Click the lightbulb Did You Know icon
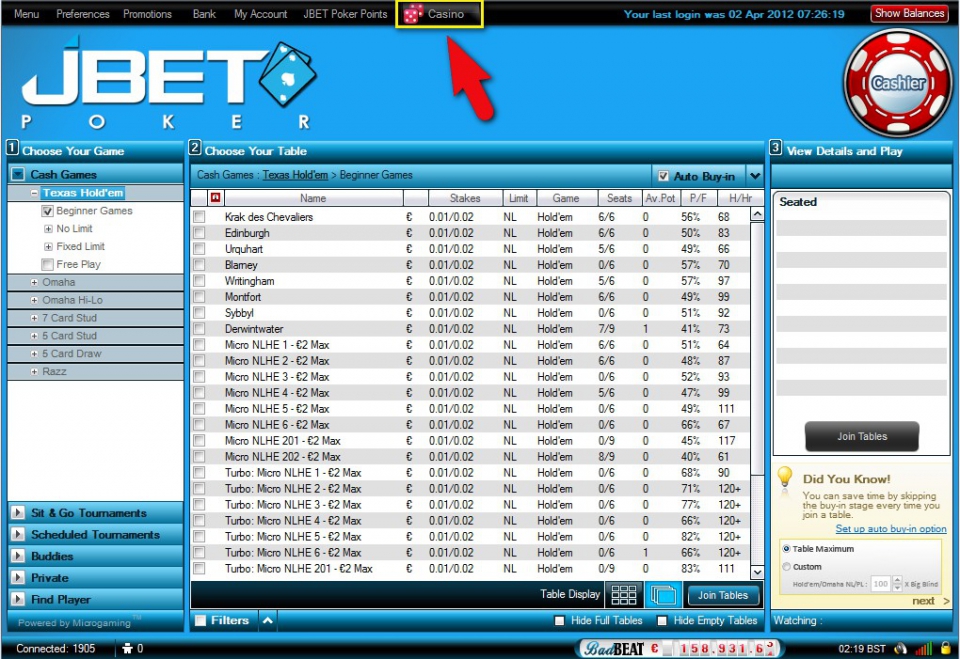The width and height of the screenshot is (960, 659). 785,478
